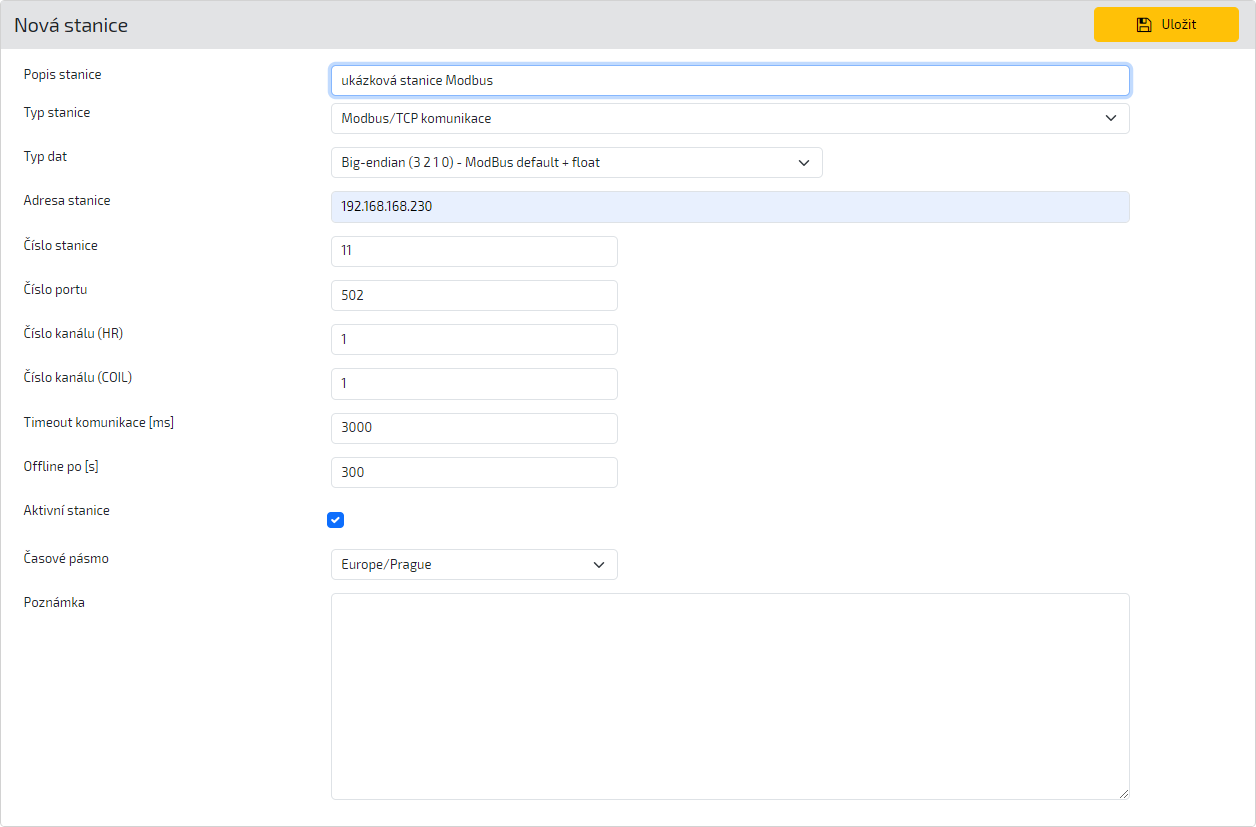The image size is (1256, 827).
Task: Click the Aktivní stanice label
Action: 67,511
